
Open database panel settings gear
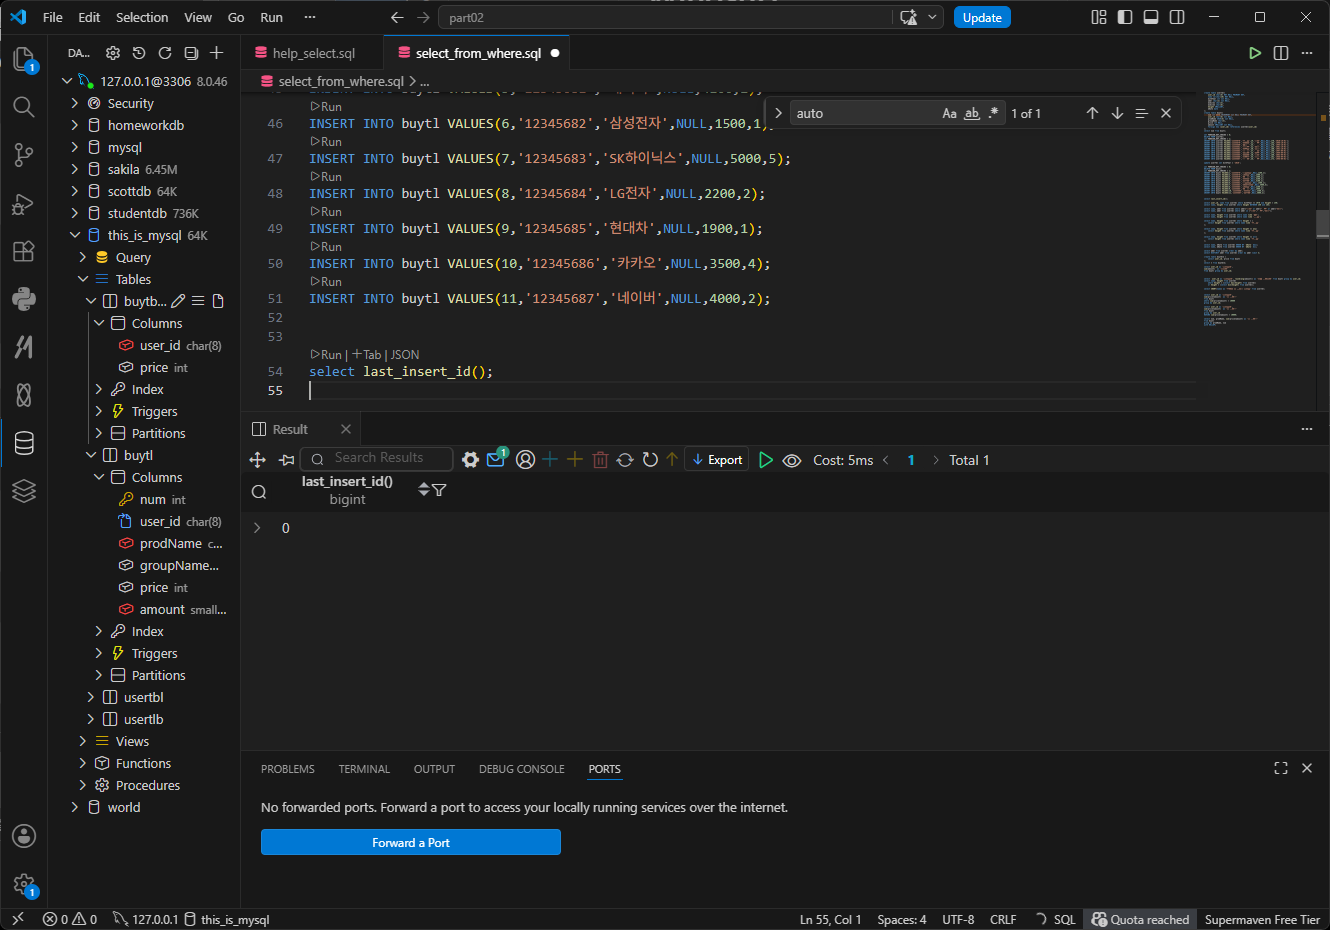[113, 53]
